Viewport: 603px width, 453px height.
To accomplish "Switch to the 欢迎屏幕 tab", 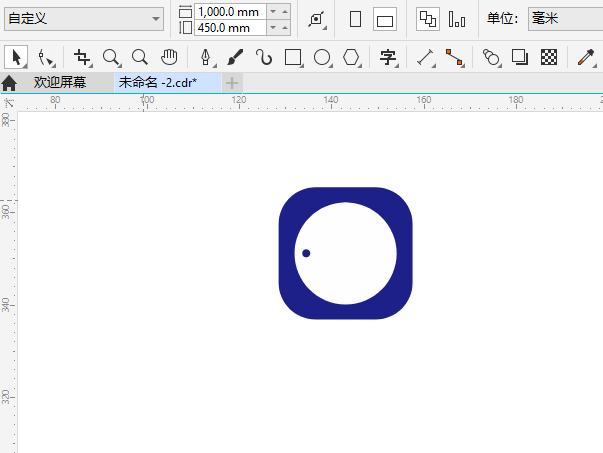I will [60, 82].
